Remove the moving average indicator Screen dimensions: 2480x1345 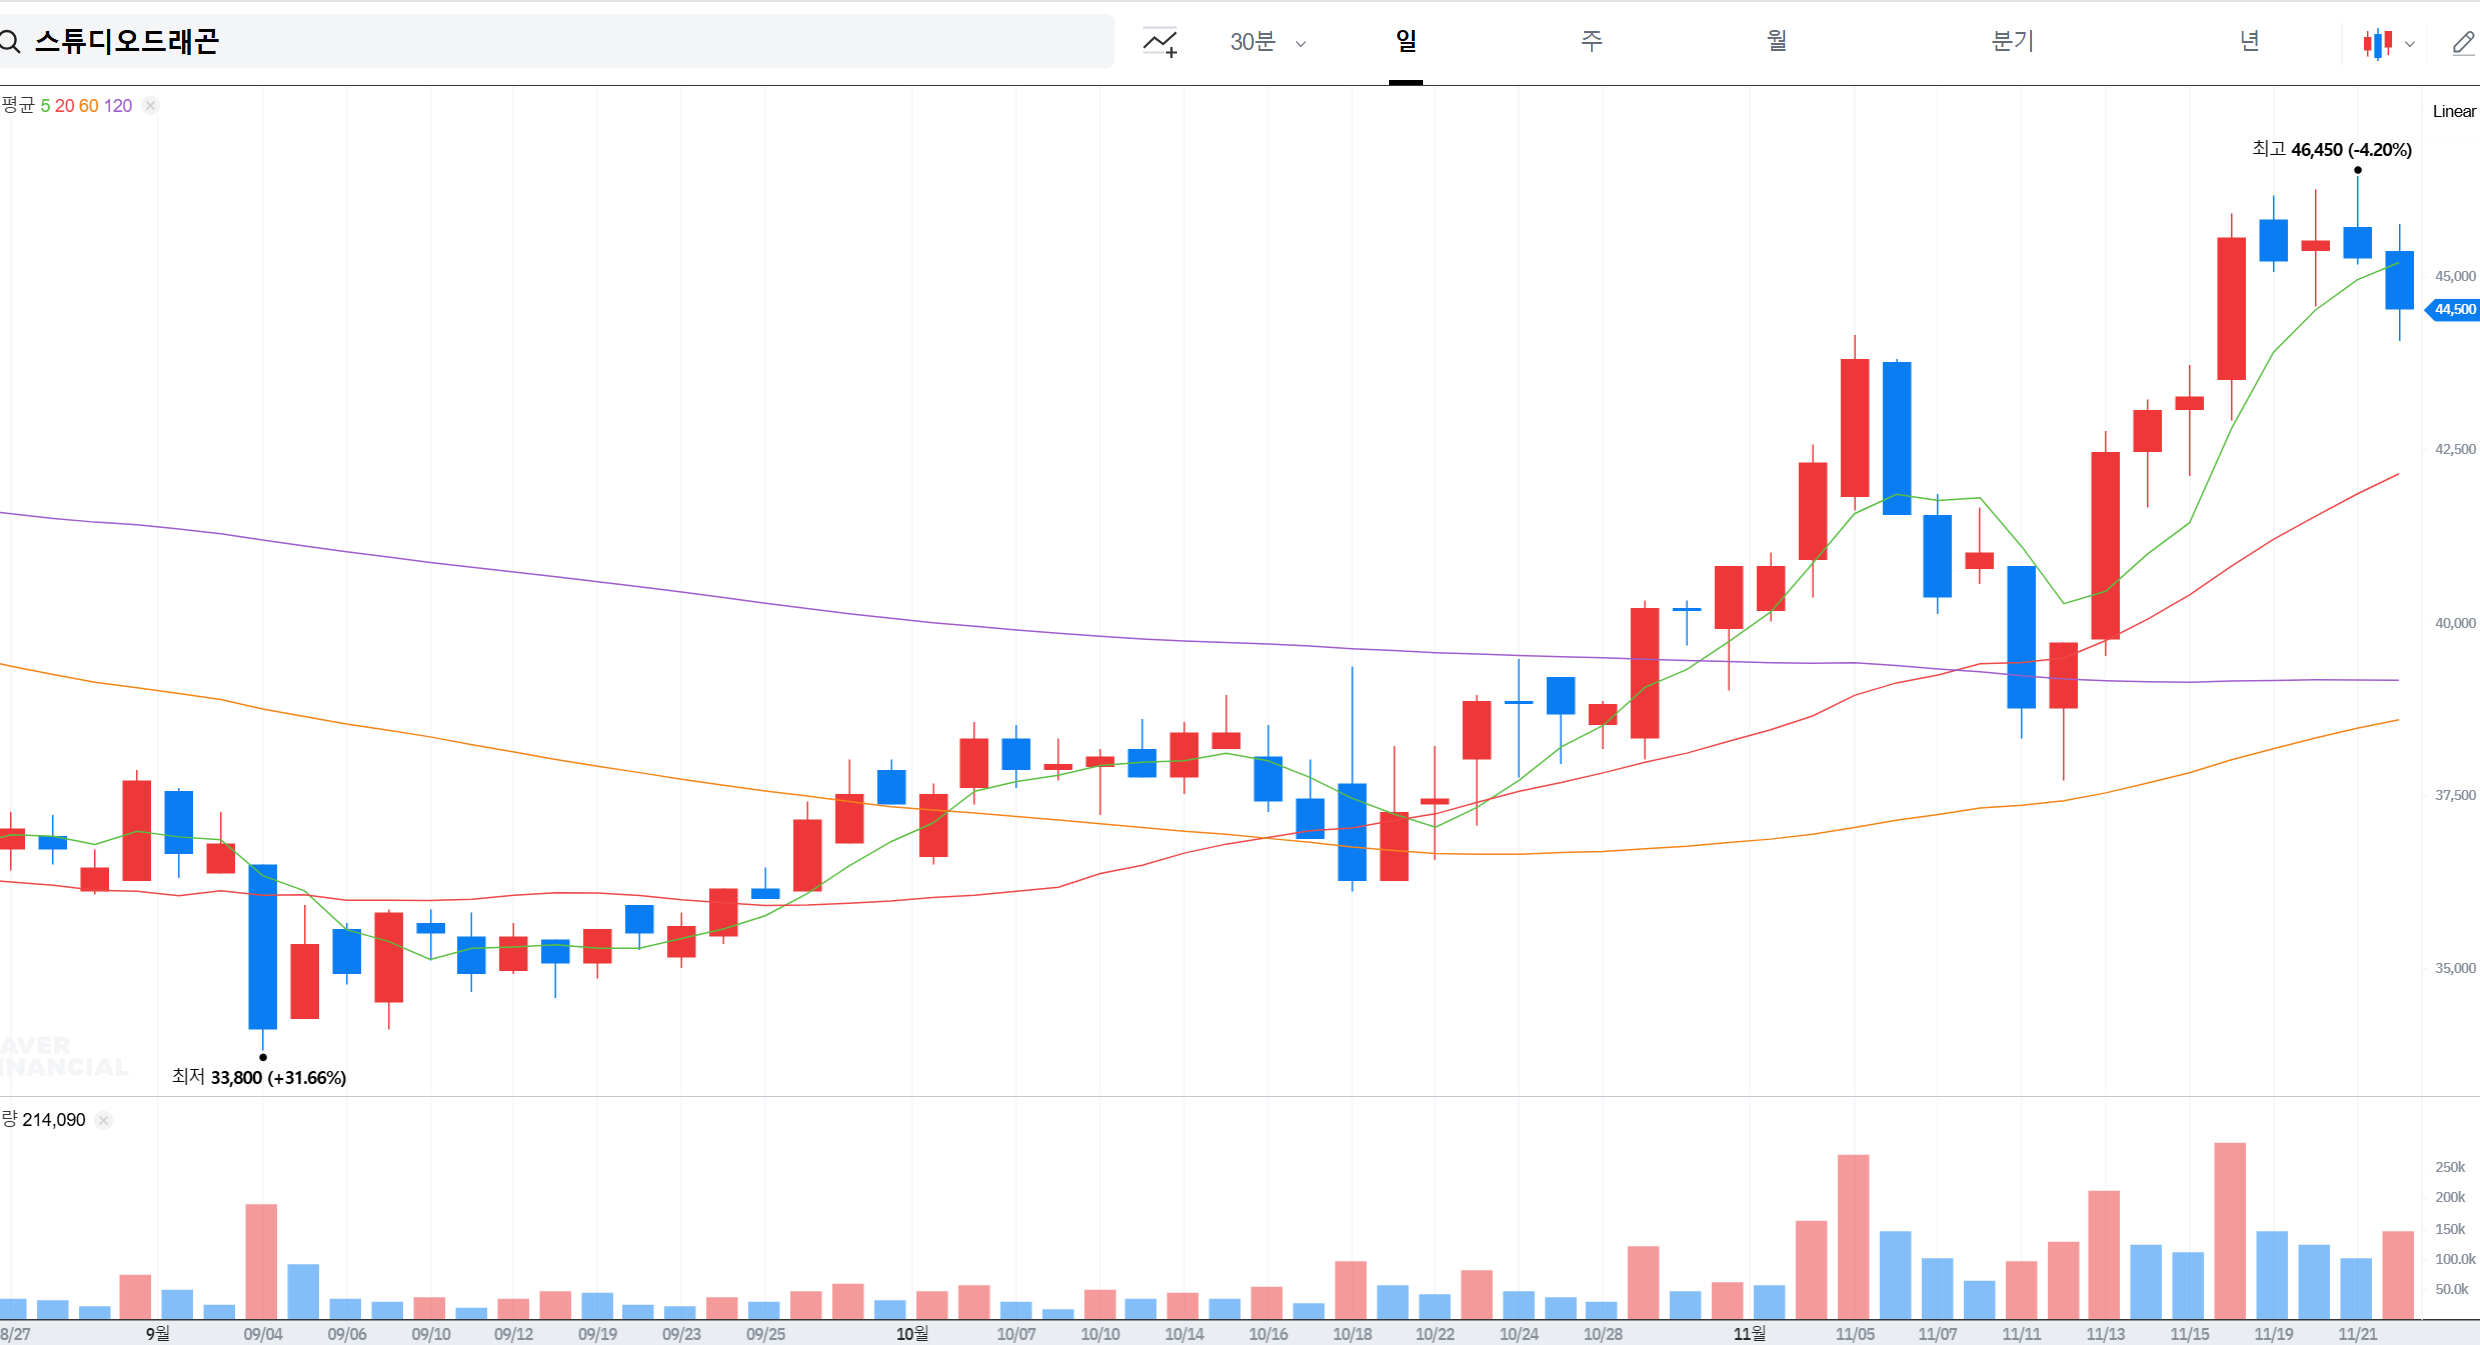tap(150, 106)
